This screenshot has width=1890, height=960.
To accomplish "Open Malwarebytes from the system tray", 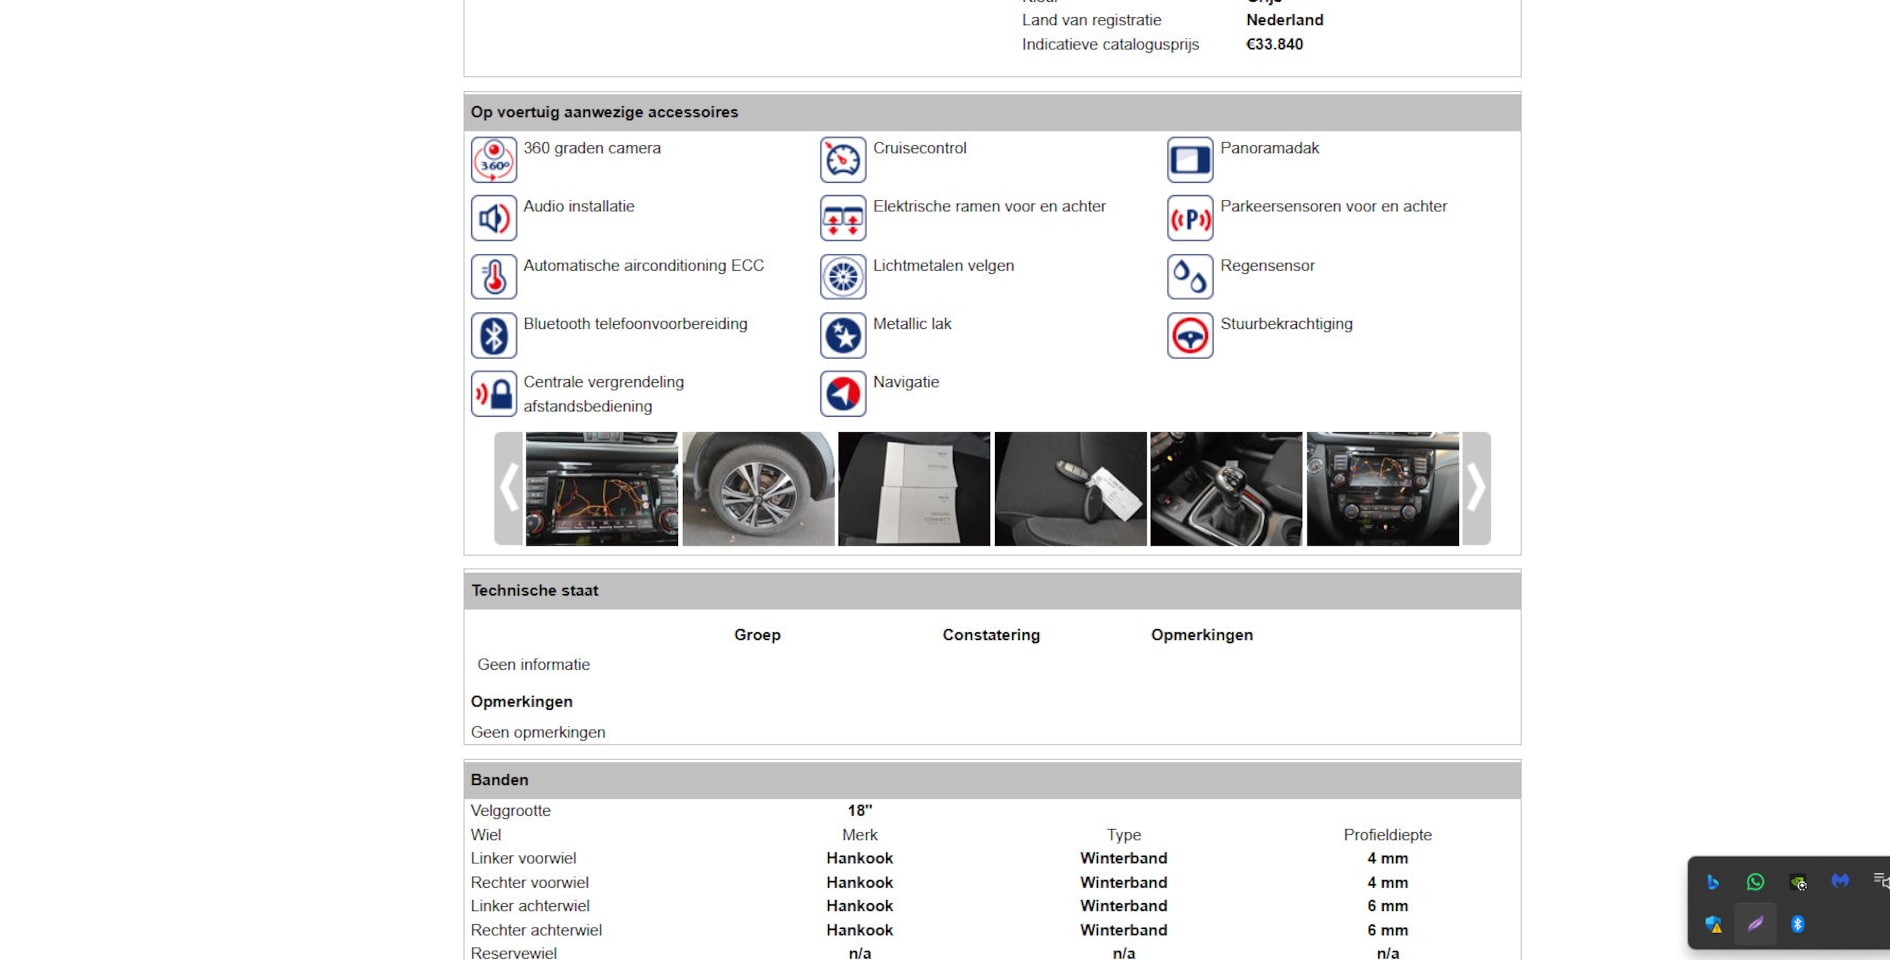I will [1839, 882].
